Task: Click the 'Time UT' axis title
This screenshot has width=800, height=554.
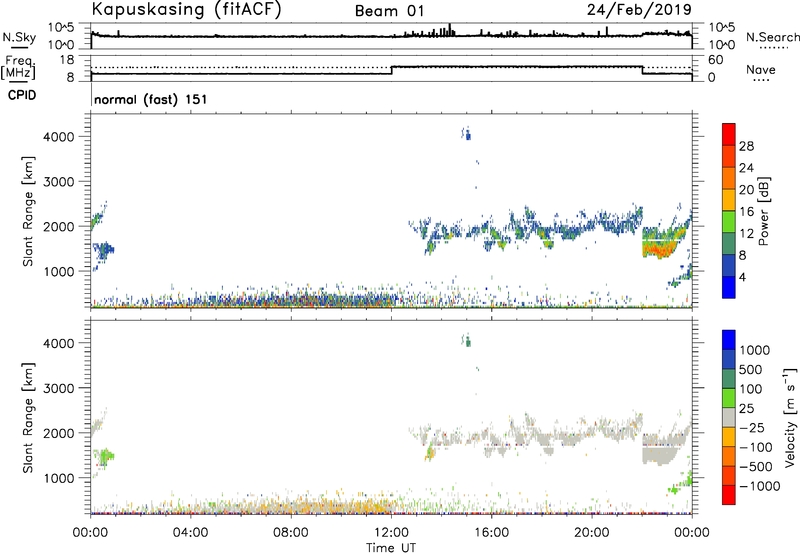Action: pyautogui.click(x=391, y=548)
